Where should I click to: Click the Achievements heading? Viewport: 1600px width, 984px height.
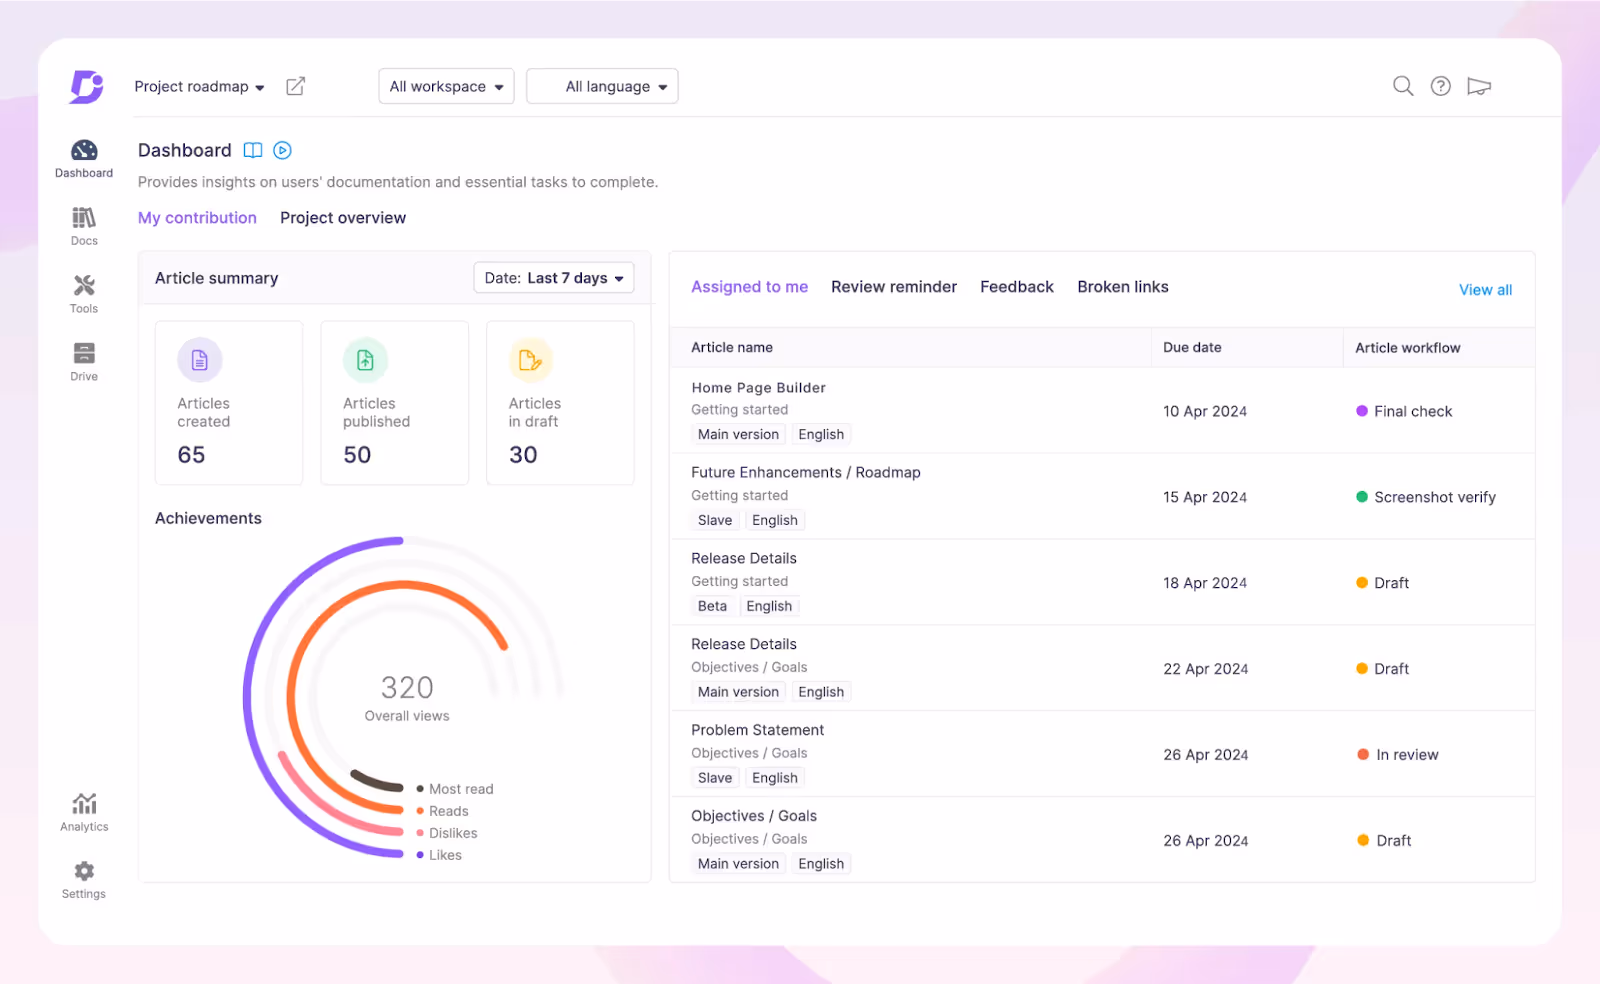[x=208, y=518]
